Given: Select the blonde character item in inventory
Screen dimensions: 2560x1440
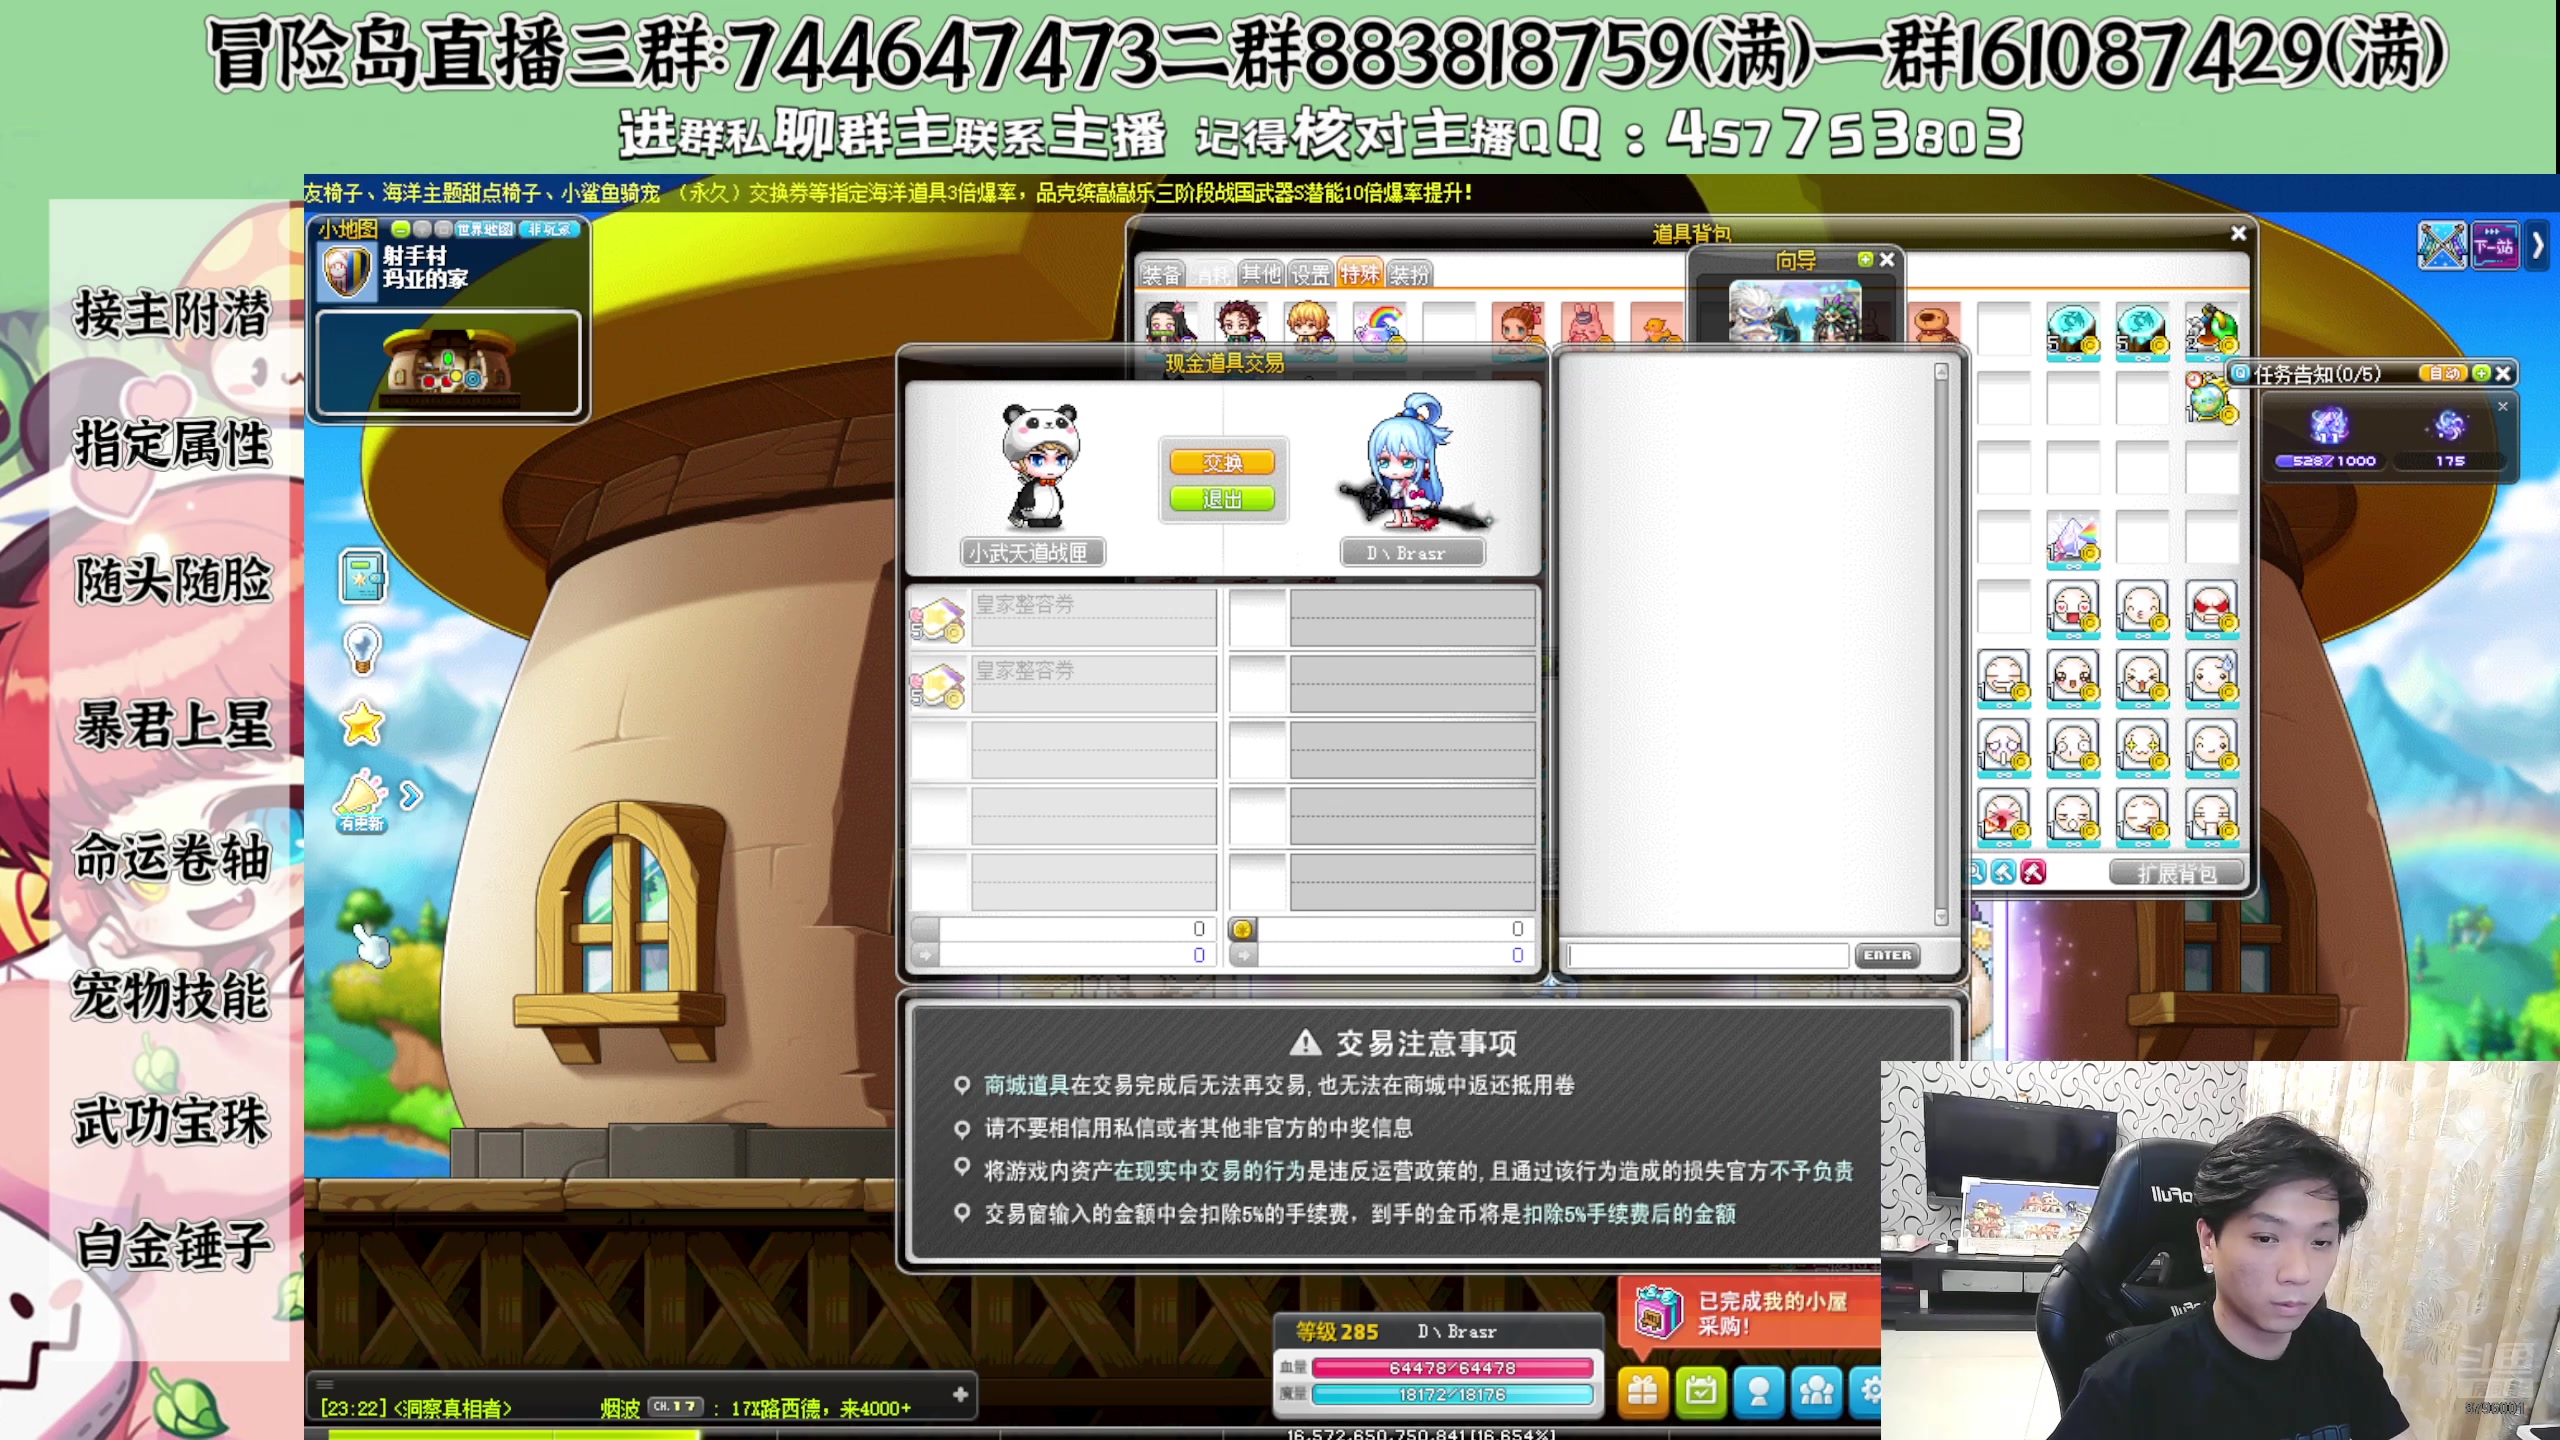Looking at the screenshot, I should (x=1310, y=328).
